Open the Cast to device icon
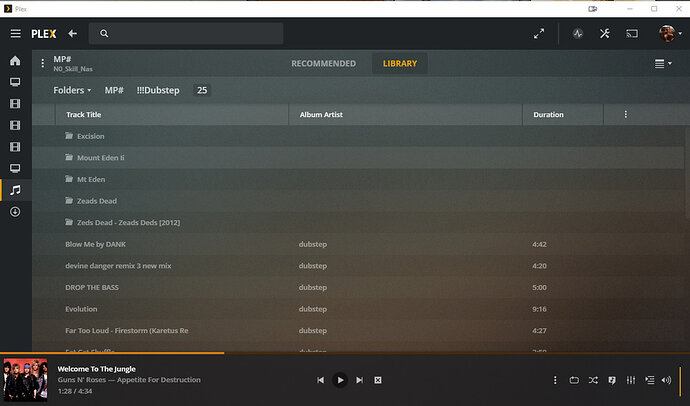Screen dimensions: 690x406 [x=632, y=33]
